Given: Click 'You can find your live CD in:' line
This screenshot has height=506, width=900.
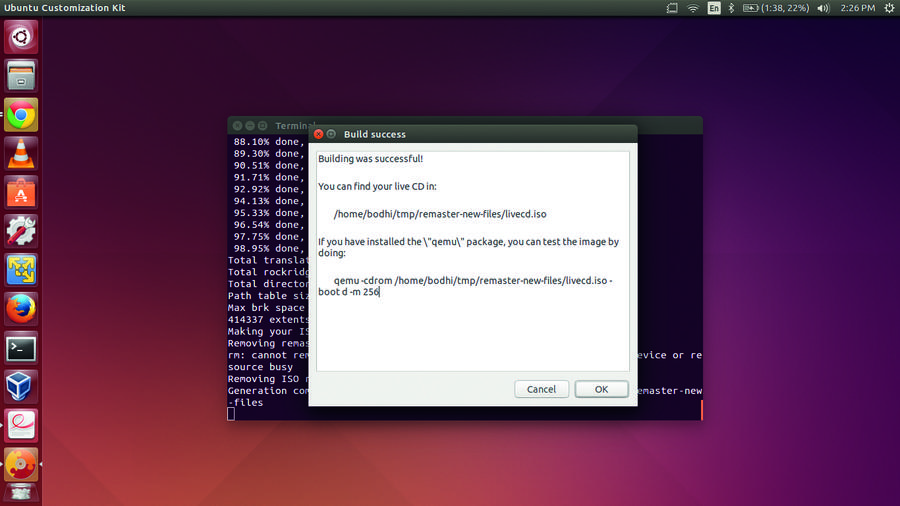Looking at the screenshot, I should 377,186.
